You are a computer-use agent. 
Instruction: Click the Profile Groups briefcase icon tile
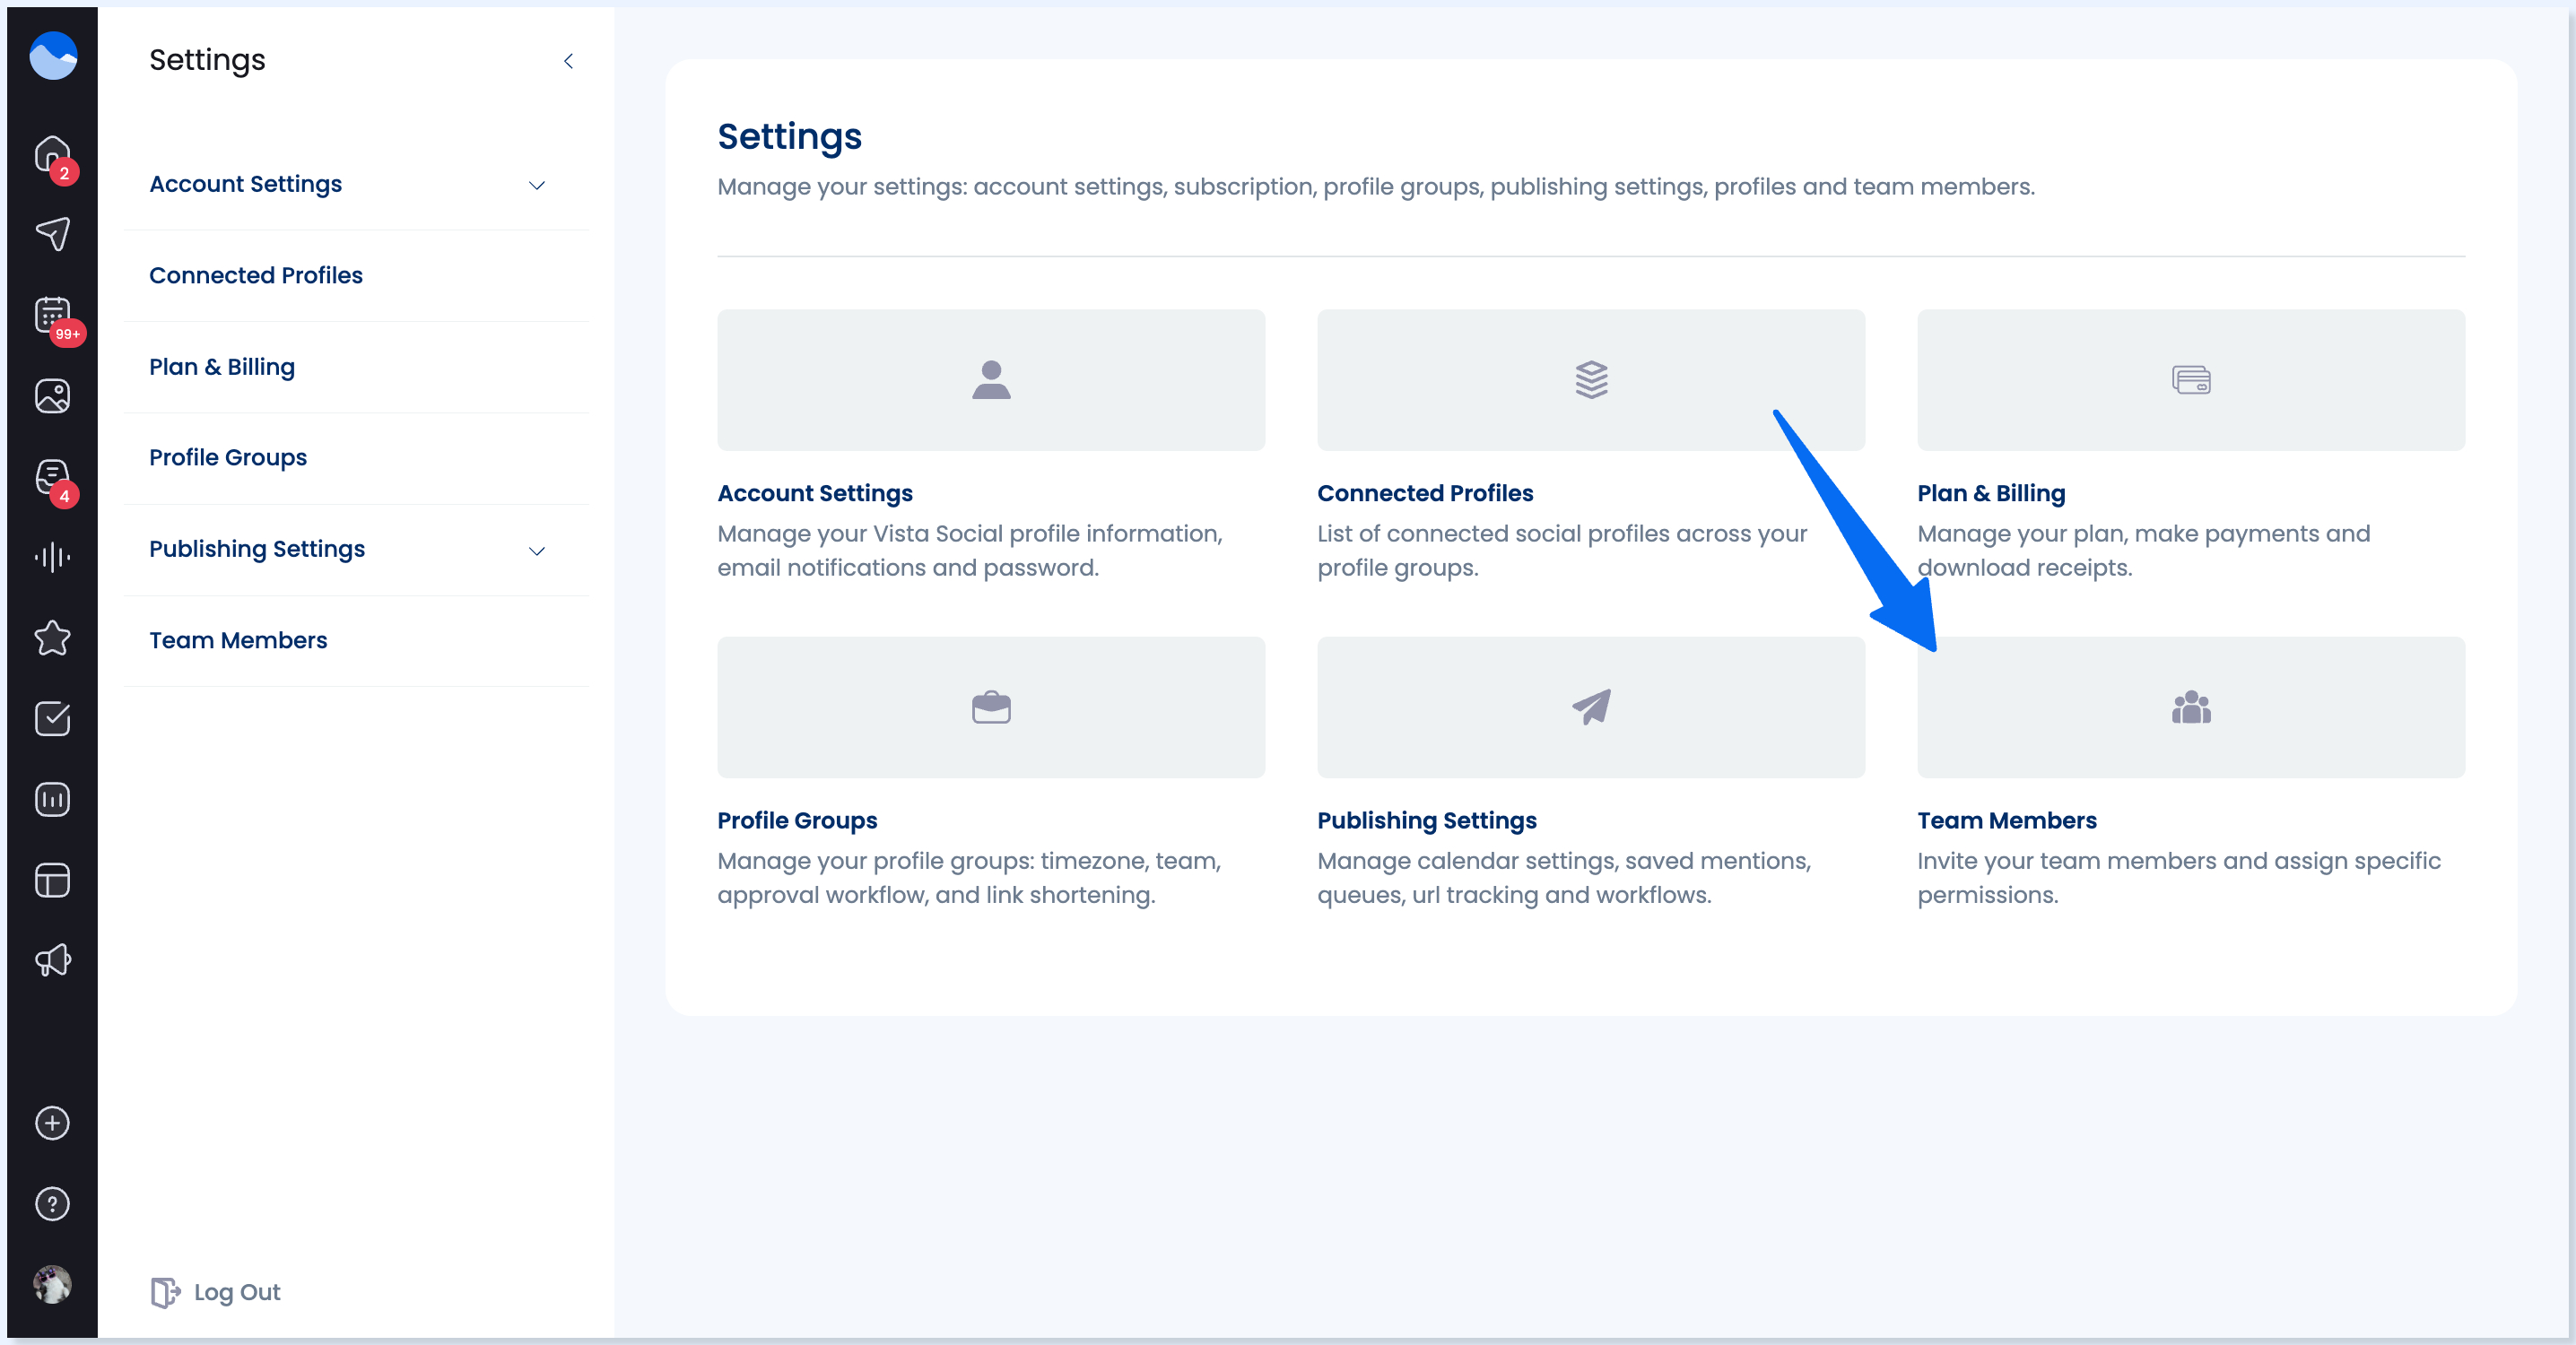(x=991, y=707)
